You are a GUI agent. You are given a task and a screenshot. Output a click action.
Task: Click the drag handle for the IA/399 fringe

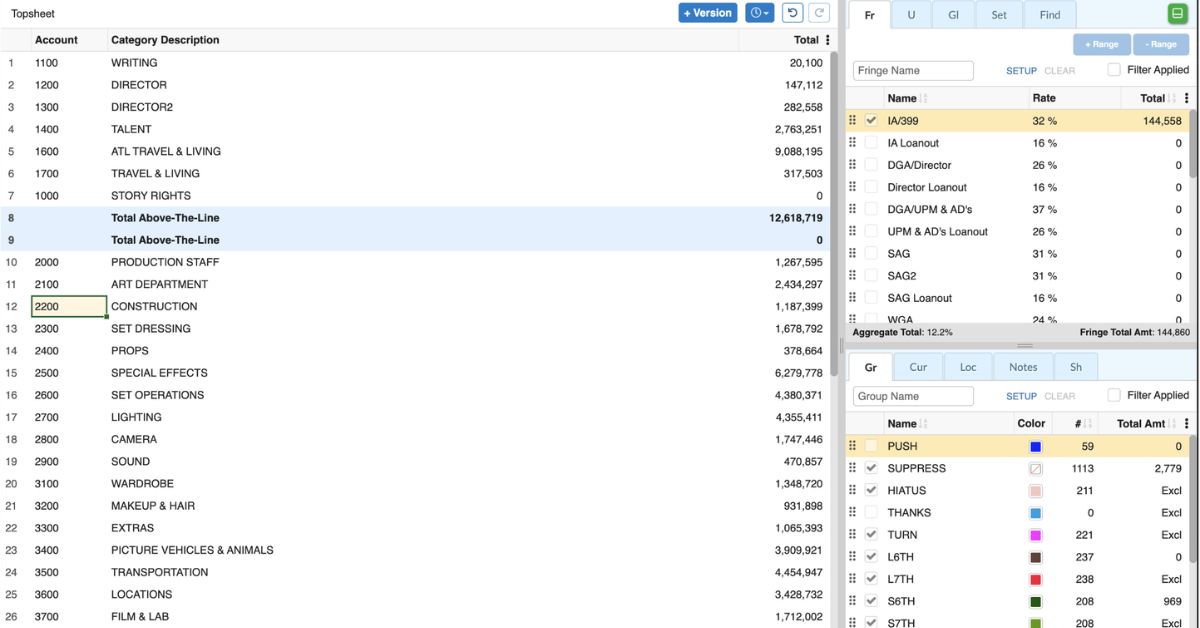coord(853,121)
